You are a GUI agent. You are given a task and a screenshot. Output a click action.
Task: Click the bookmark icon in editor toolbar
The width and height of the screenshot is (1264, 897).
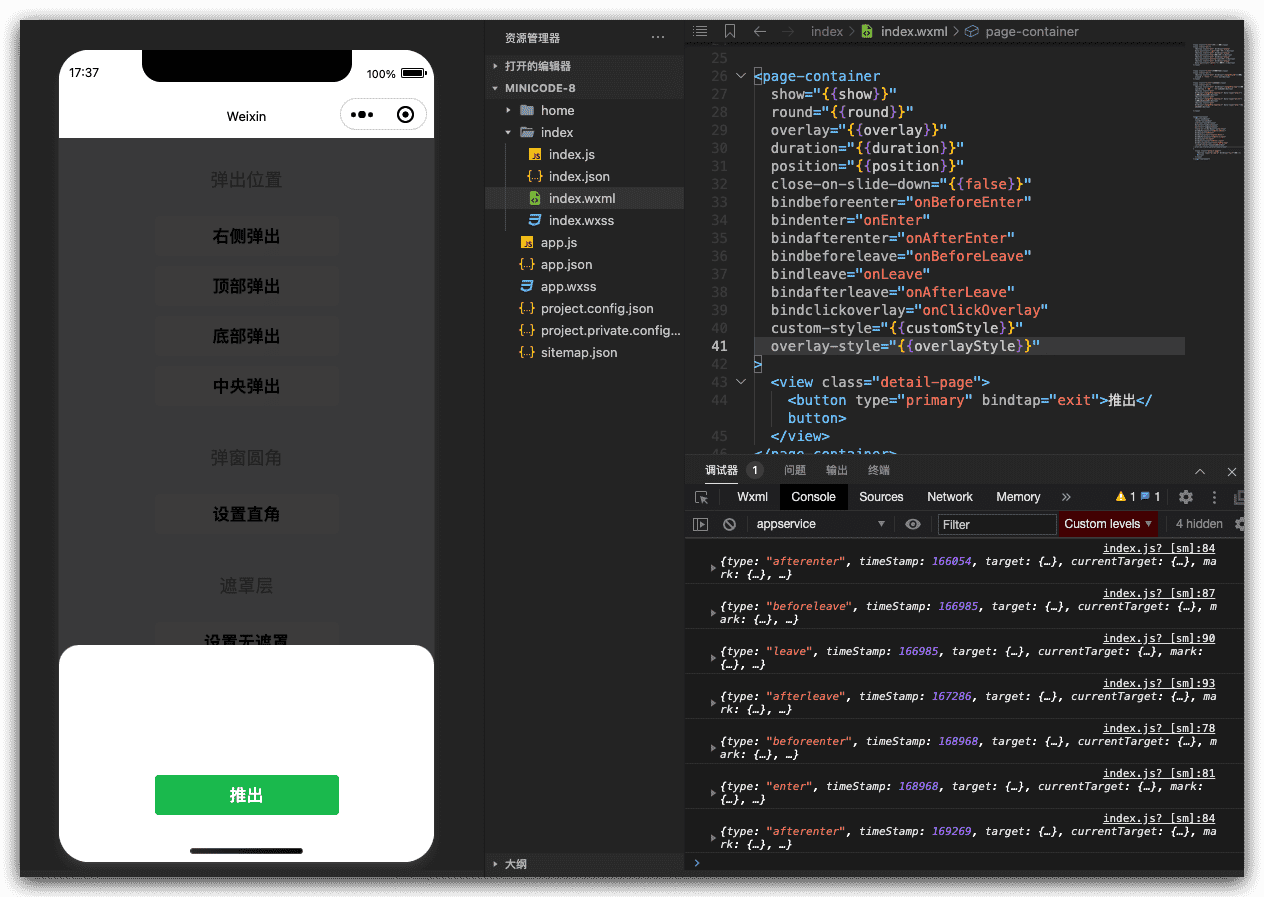point(730,31)
